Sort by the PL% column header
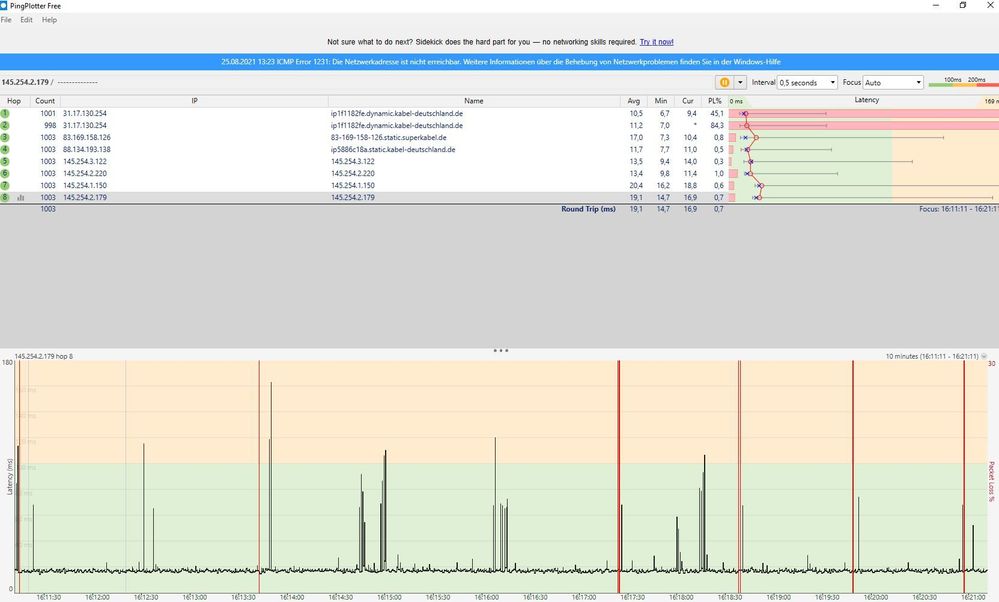The width and height of the screenshot is (999, 602). click(714, 101)
